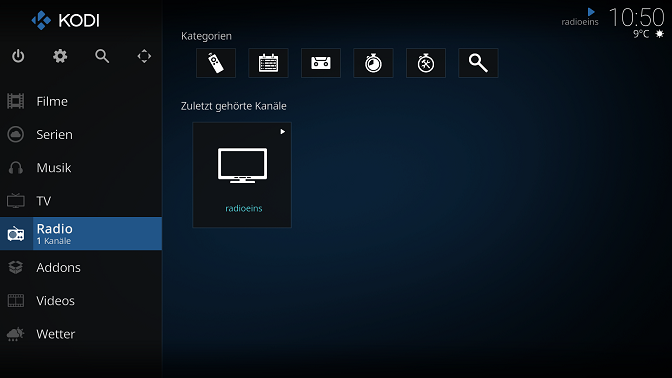
Task: Open the Videos menu entry
Action: click(81, 300)
